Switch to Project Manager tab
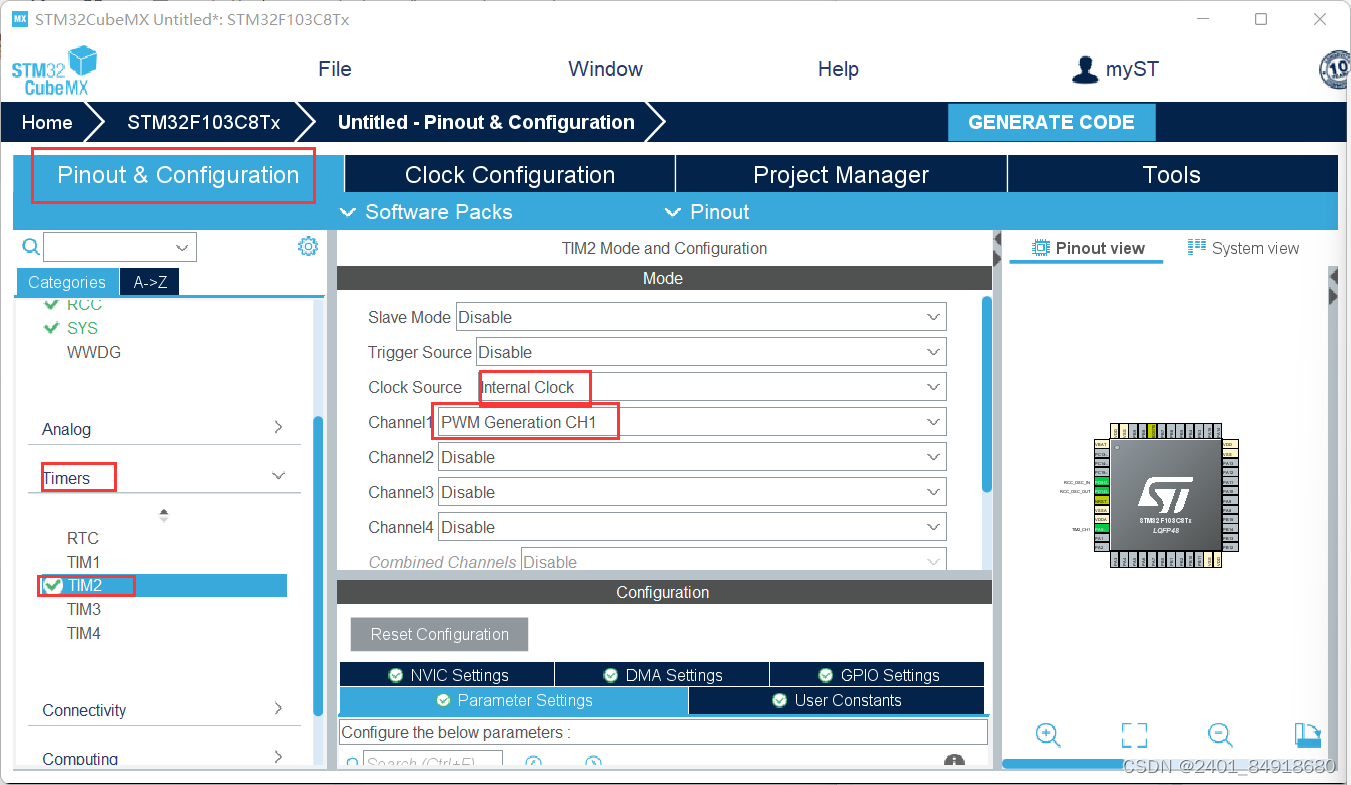The image size is (1351, 785). [841, 175]
